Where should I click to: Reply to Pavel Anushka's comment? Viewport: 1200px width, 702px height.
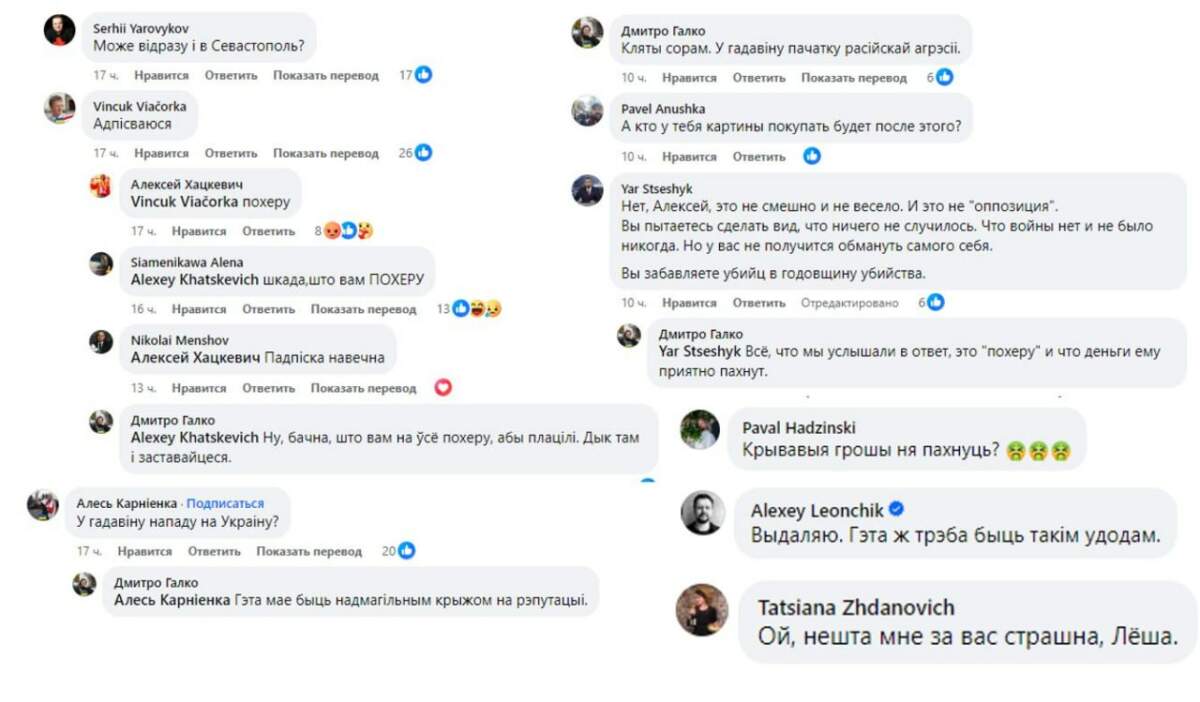[x=758, y=157]
